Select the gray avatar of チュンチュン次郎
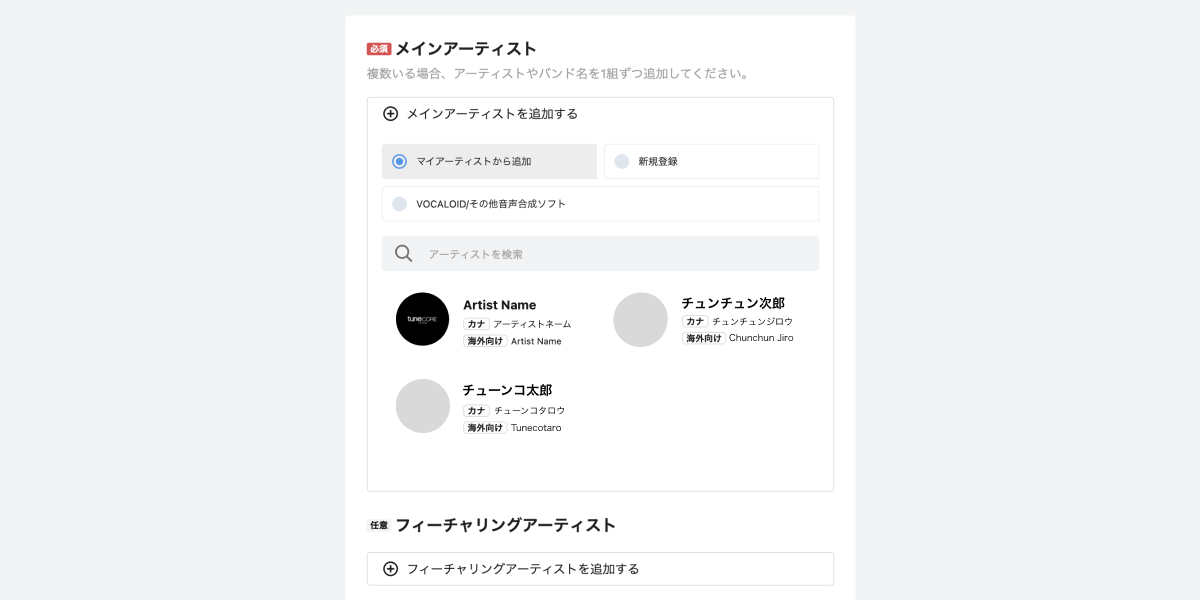 640,320
